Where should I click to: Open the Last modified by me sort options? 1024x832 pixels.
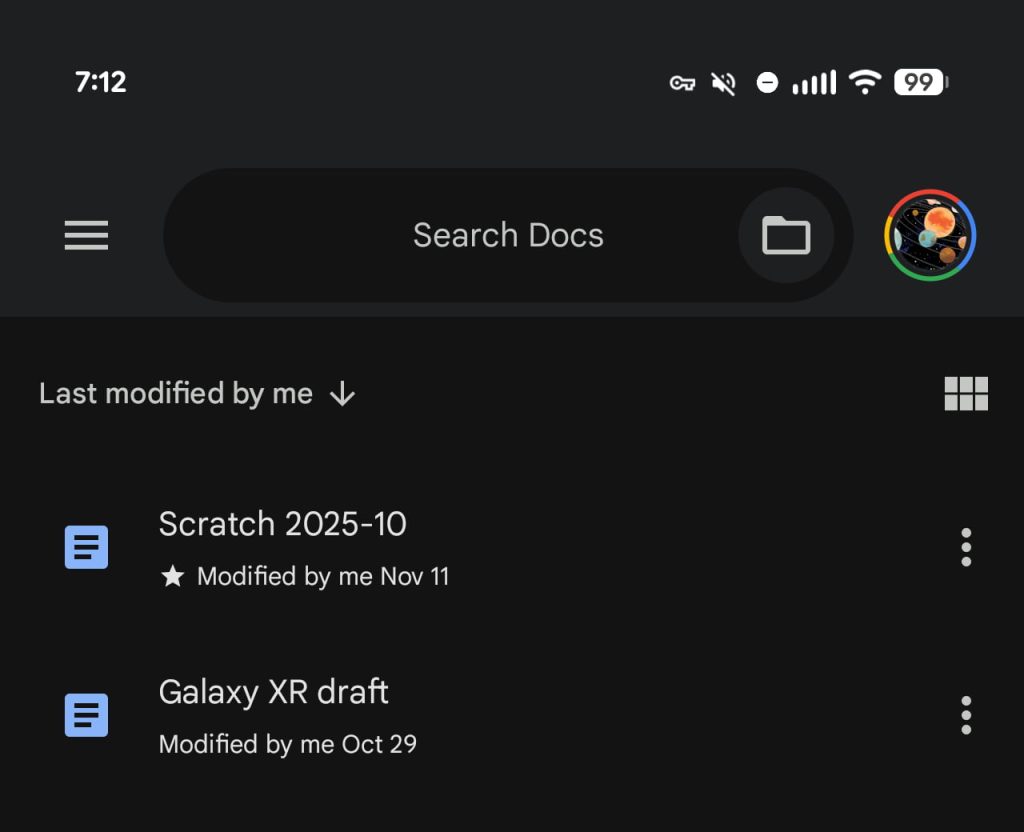[175, 393]
